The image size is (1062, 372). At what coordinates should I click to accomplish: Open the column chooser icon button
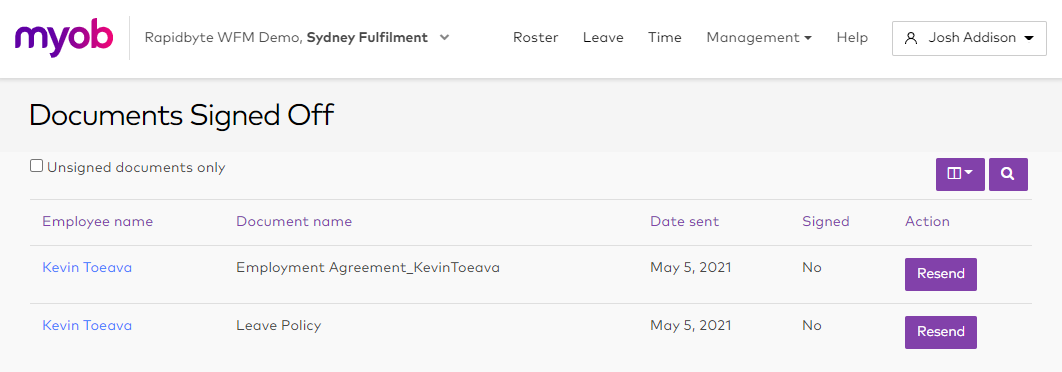(x=960, y=174)
